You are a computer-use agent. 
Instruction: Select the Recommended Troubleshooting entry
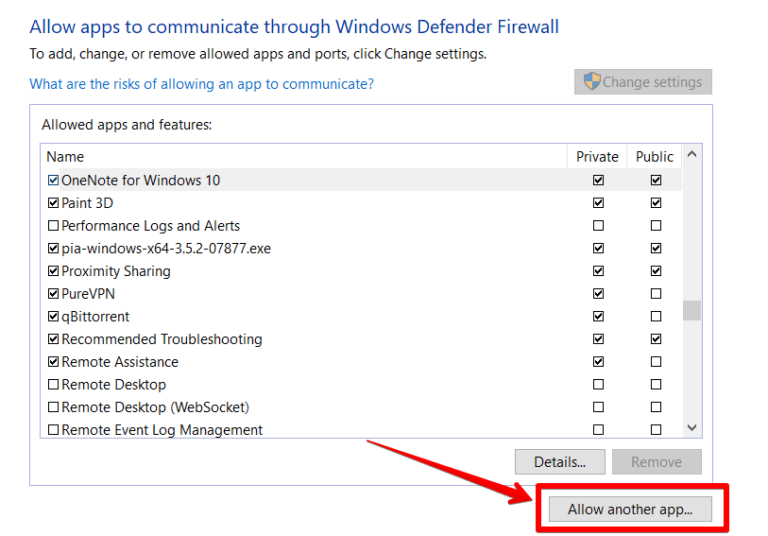pyautogui.click(x=162, y=340)
